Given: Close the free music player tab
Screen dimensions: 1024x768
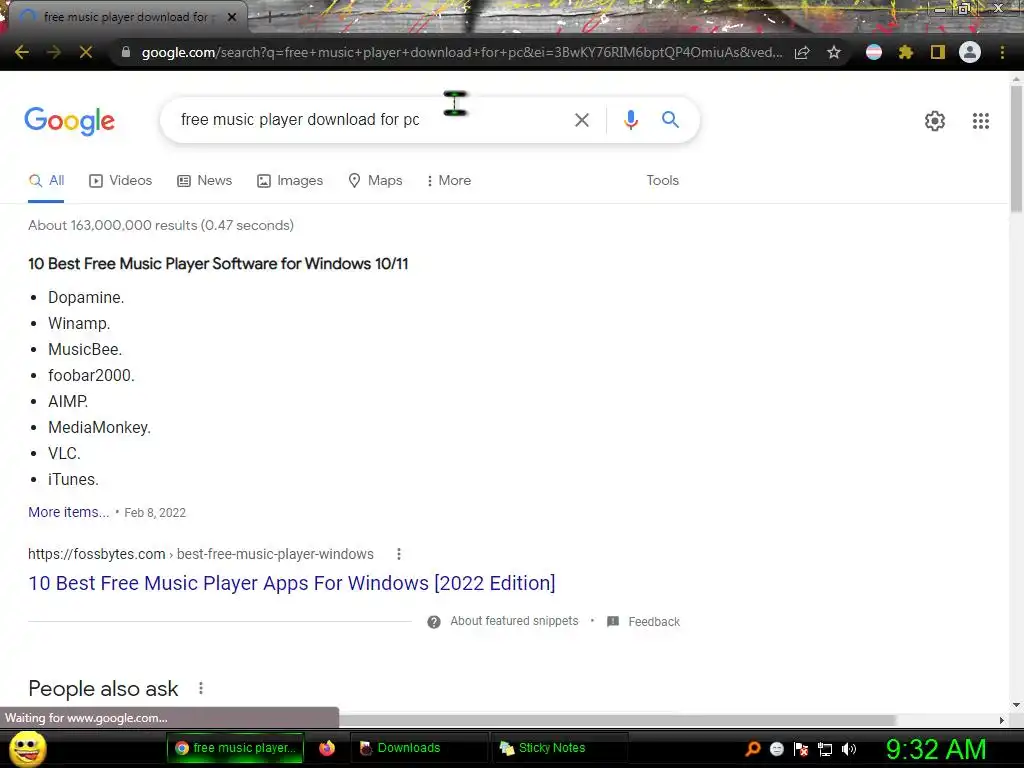Looking at the screenshot, I should [232, 17].
